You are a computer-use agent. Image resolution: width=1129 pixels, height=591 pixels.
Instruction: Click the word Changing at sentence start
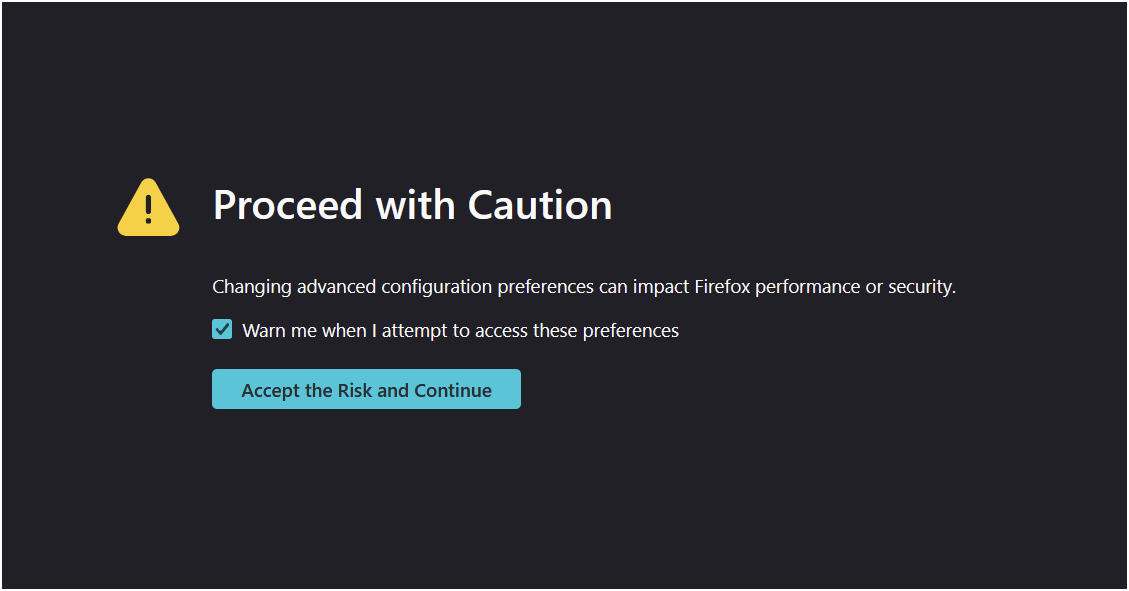(x=252, y=287)
